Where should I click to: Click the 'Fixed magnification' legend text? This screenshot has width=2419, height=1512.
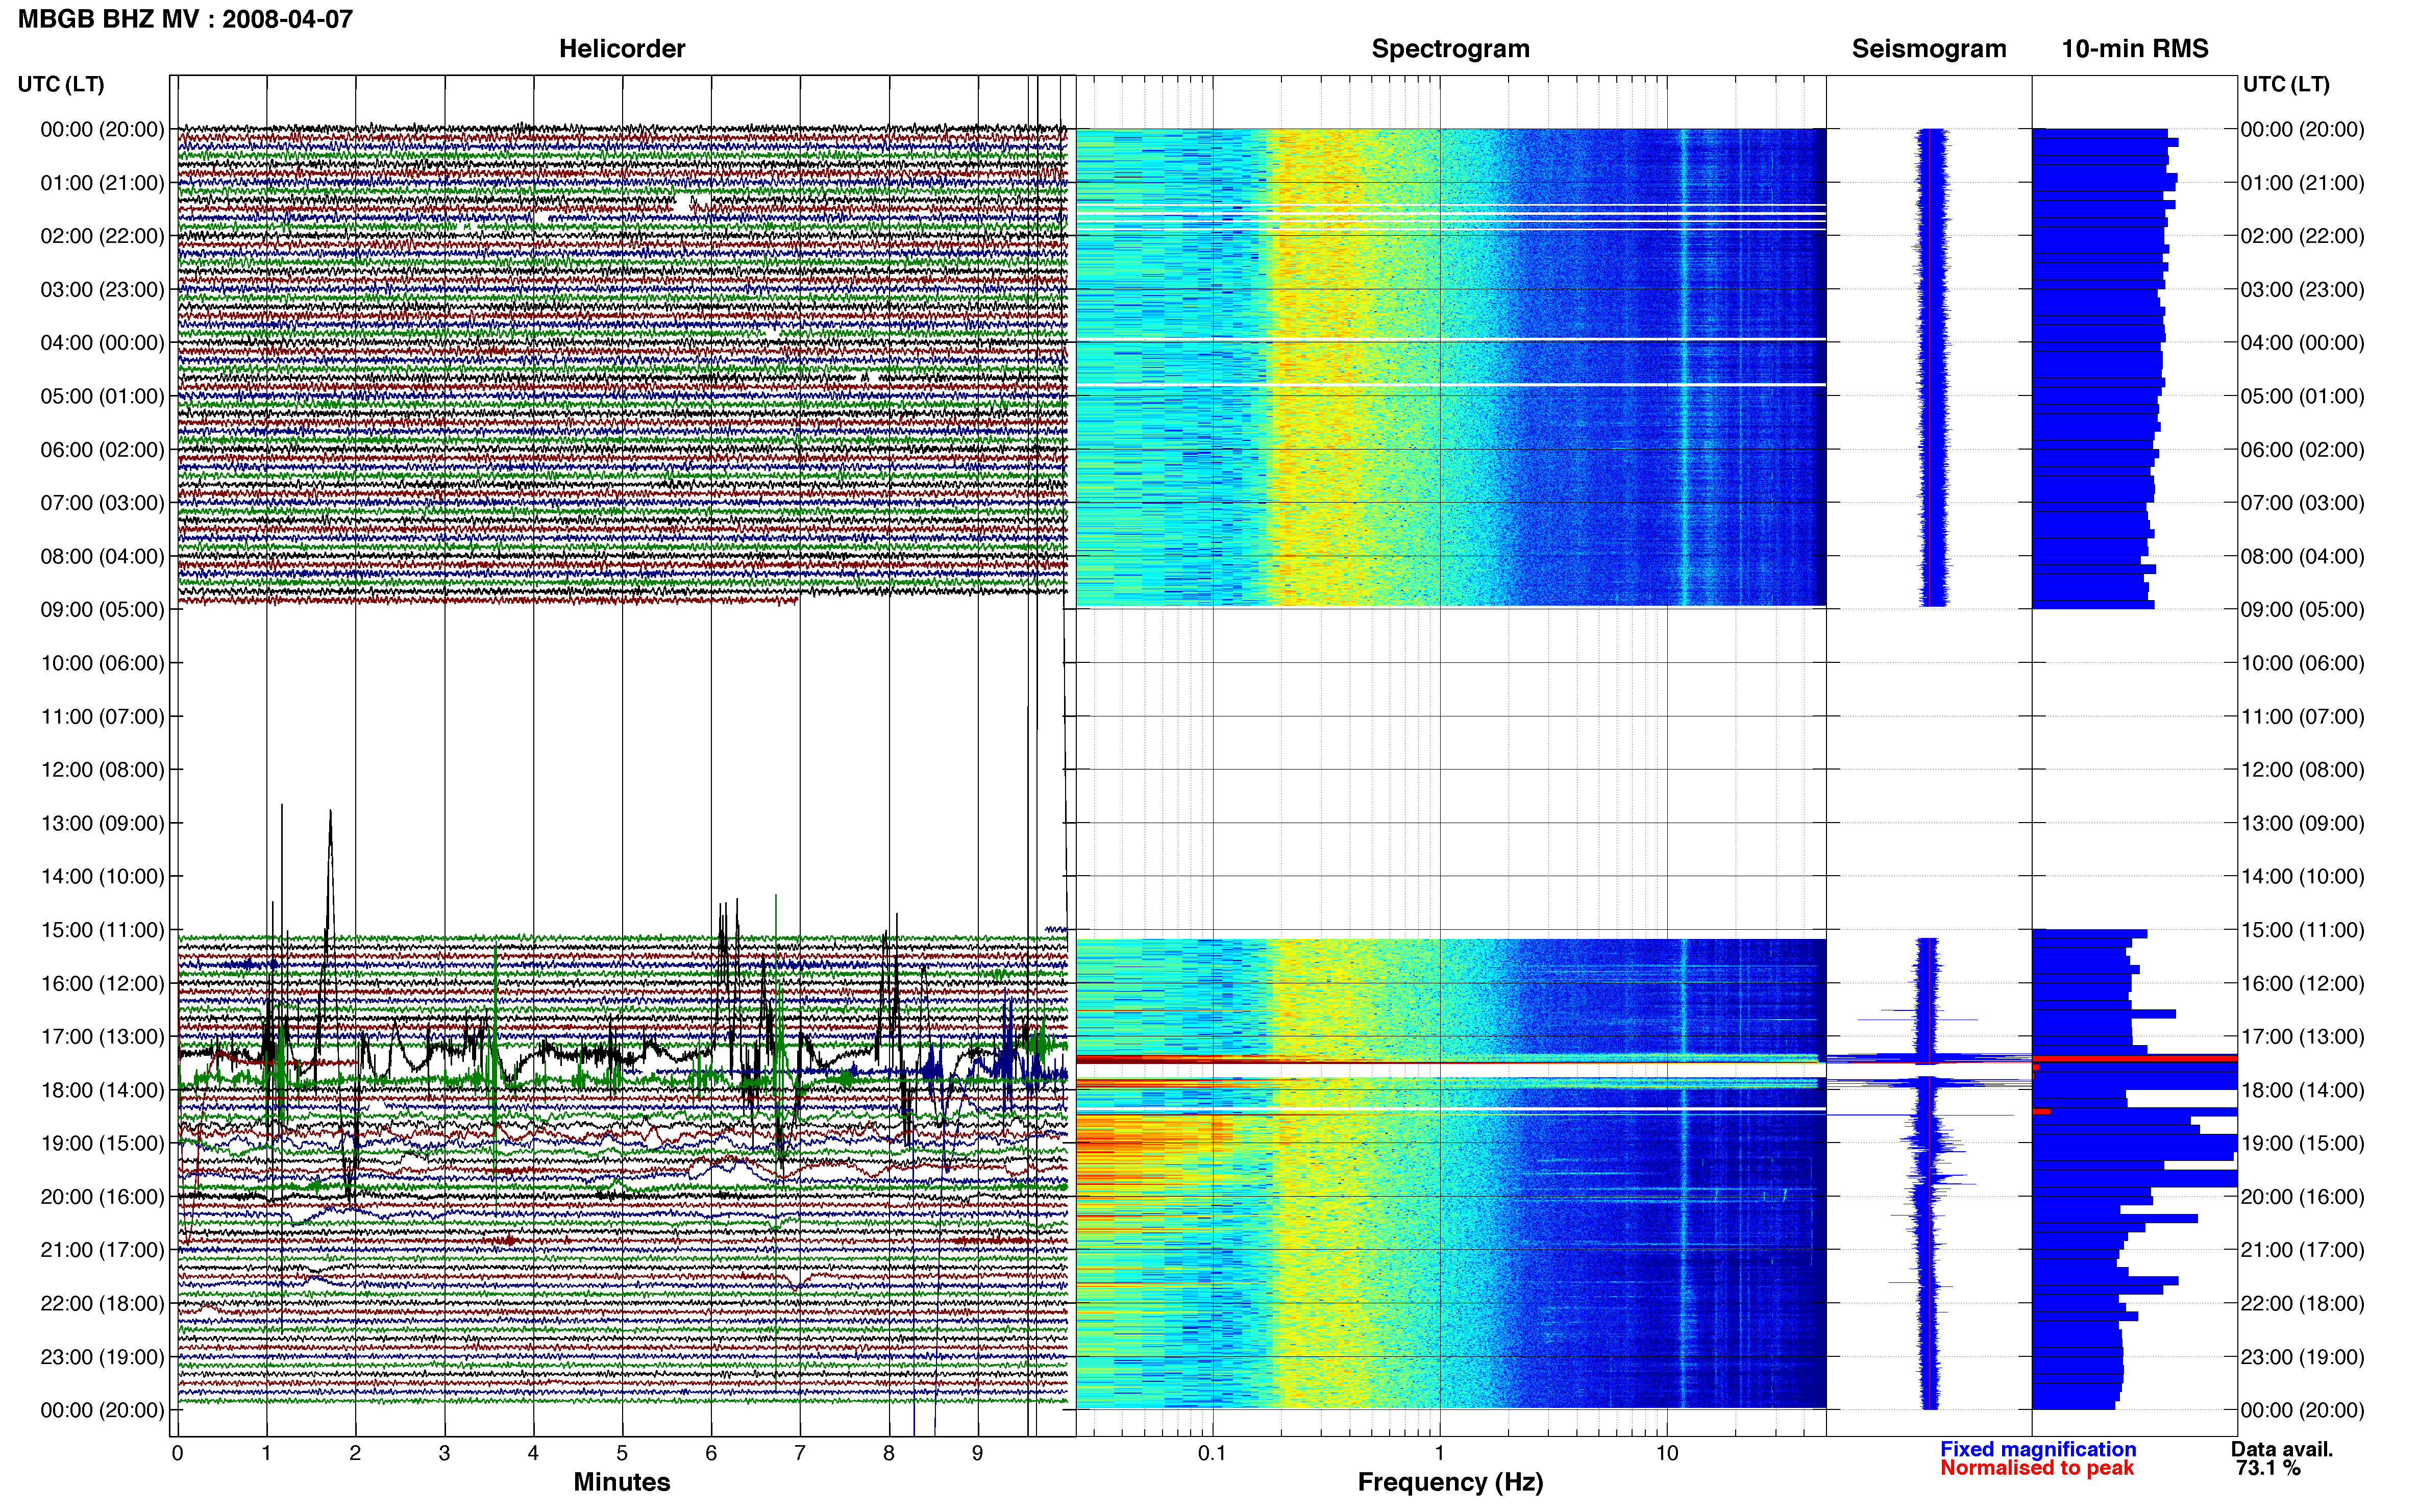click(2038, 1449)
